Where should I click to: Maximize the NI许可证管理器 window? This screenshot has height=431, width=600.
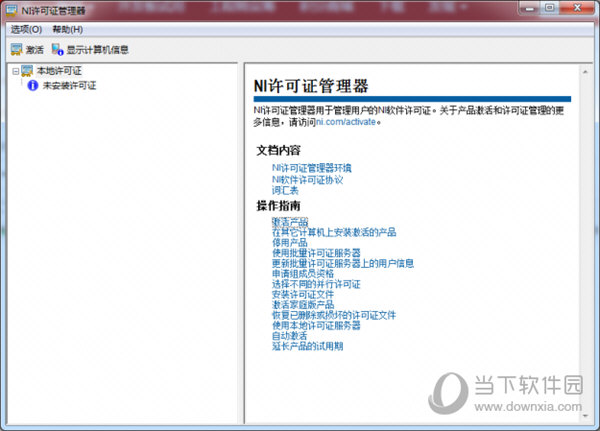pyautogui.click(x=549, y=8)
